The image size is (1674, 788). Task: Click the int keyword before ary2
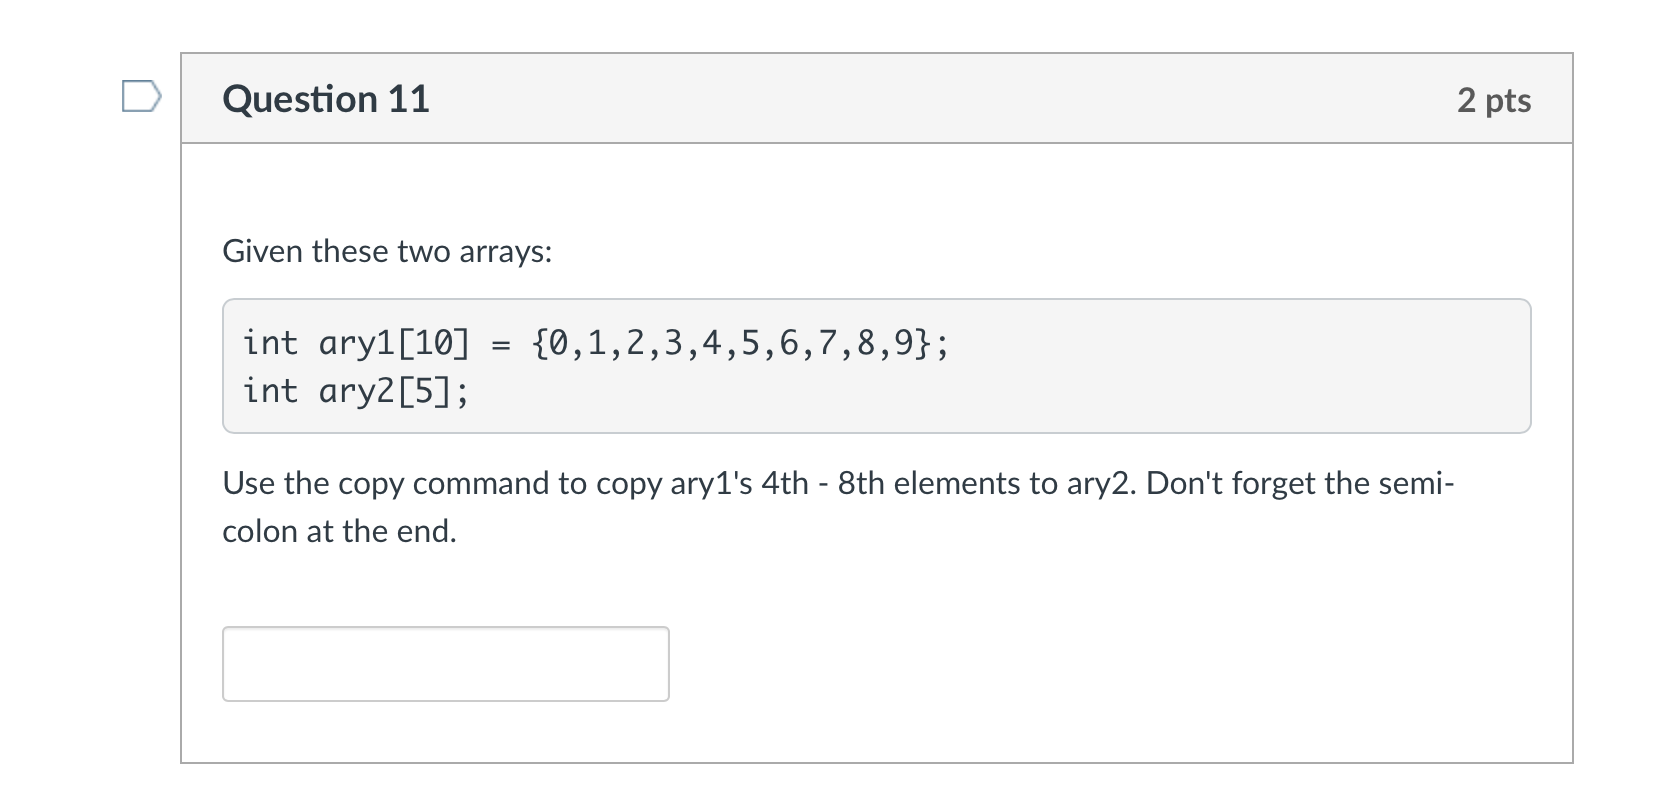coord(270,392)
